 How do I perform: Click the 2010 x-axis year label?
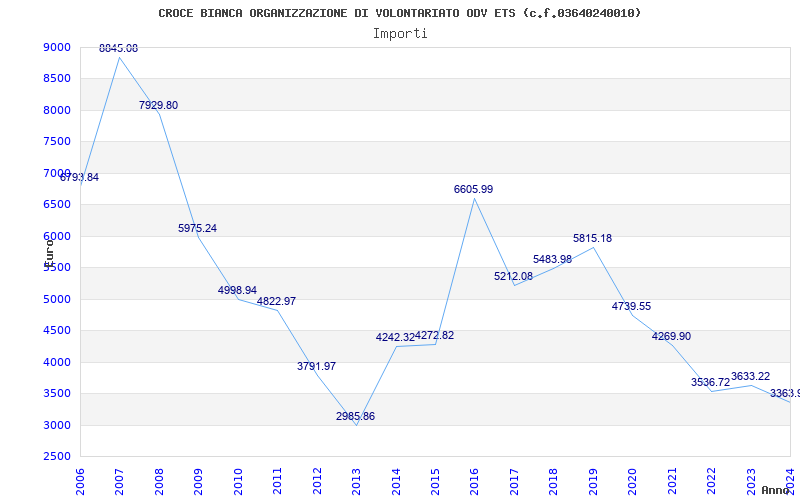coord(238,481)
